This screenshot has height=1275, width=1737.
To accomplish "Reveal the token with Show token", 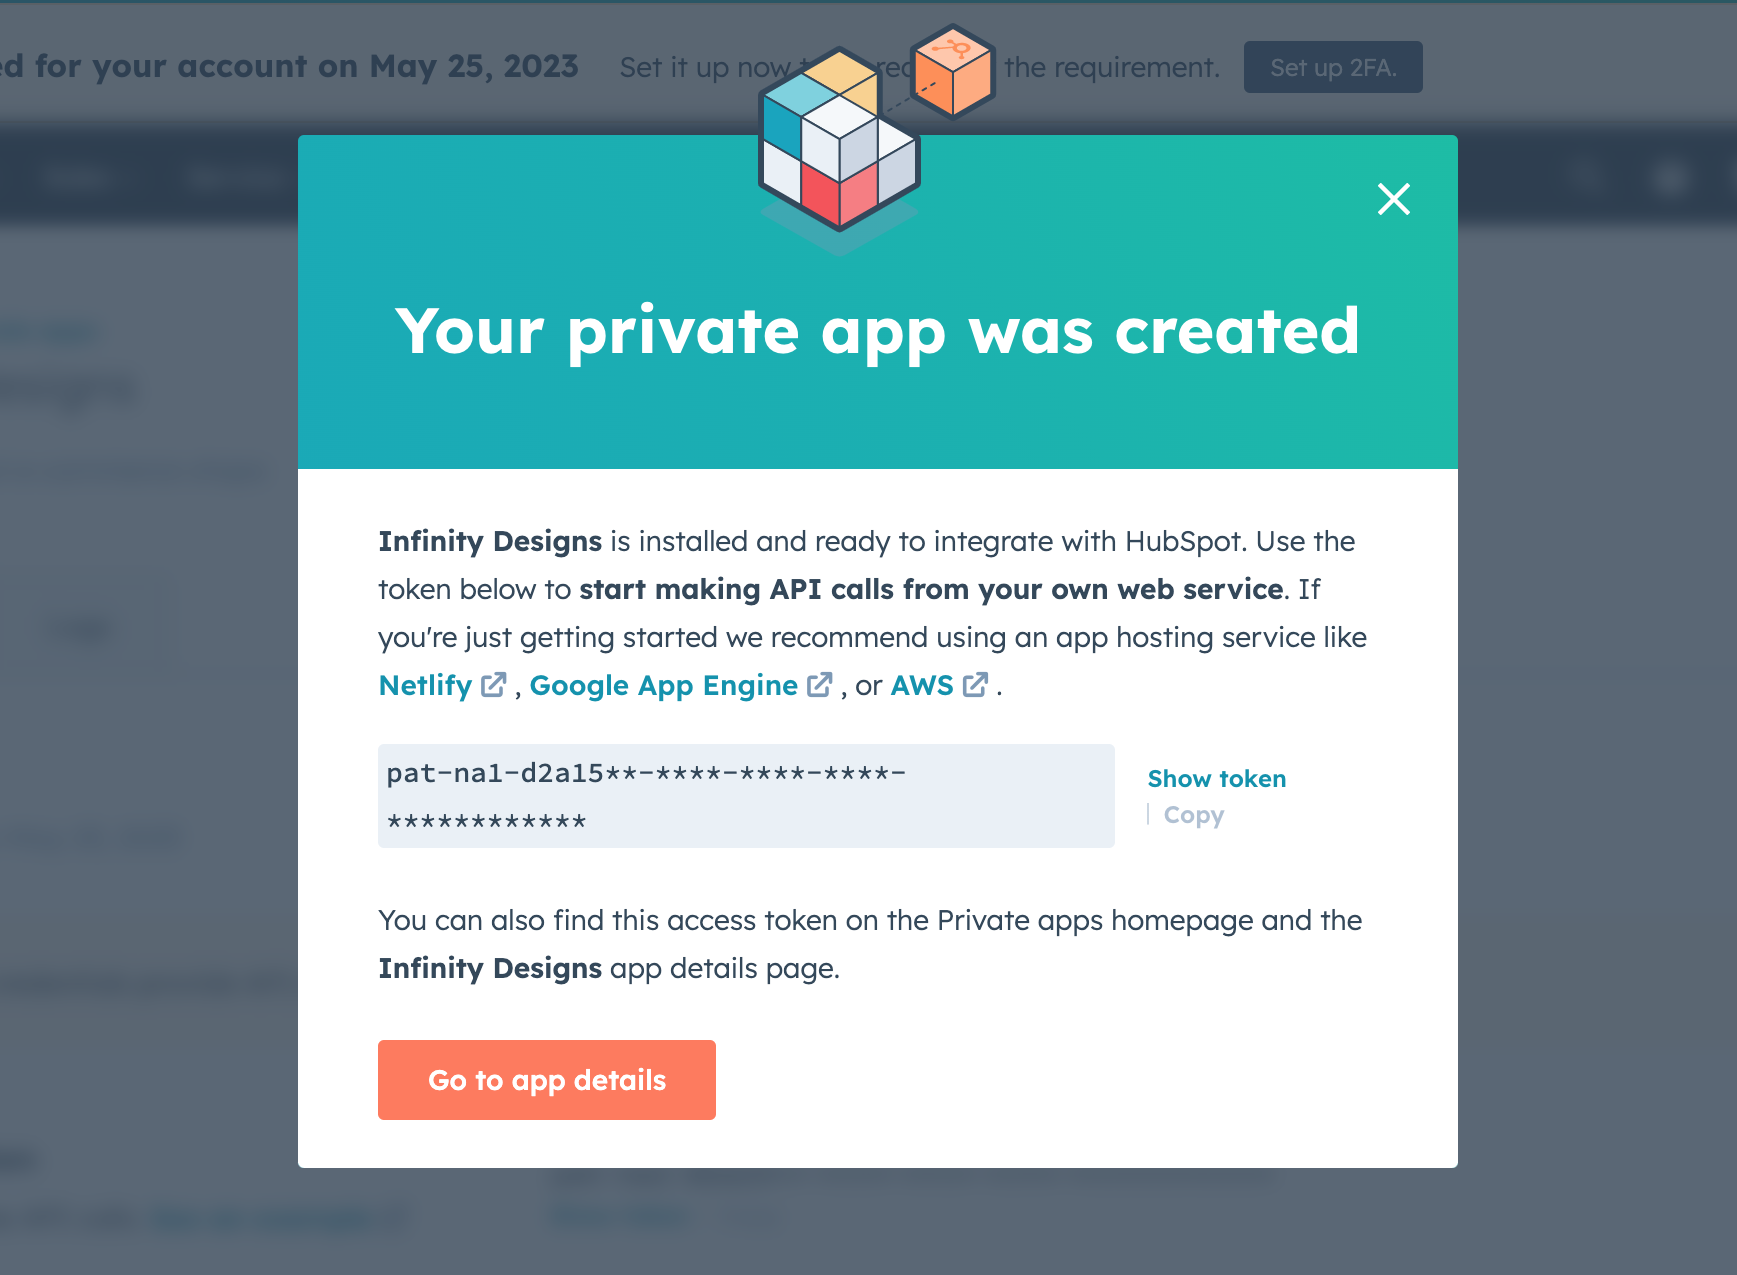I will coord(1216,779).
